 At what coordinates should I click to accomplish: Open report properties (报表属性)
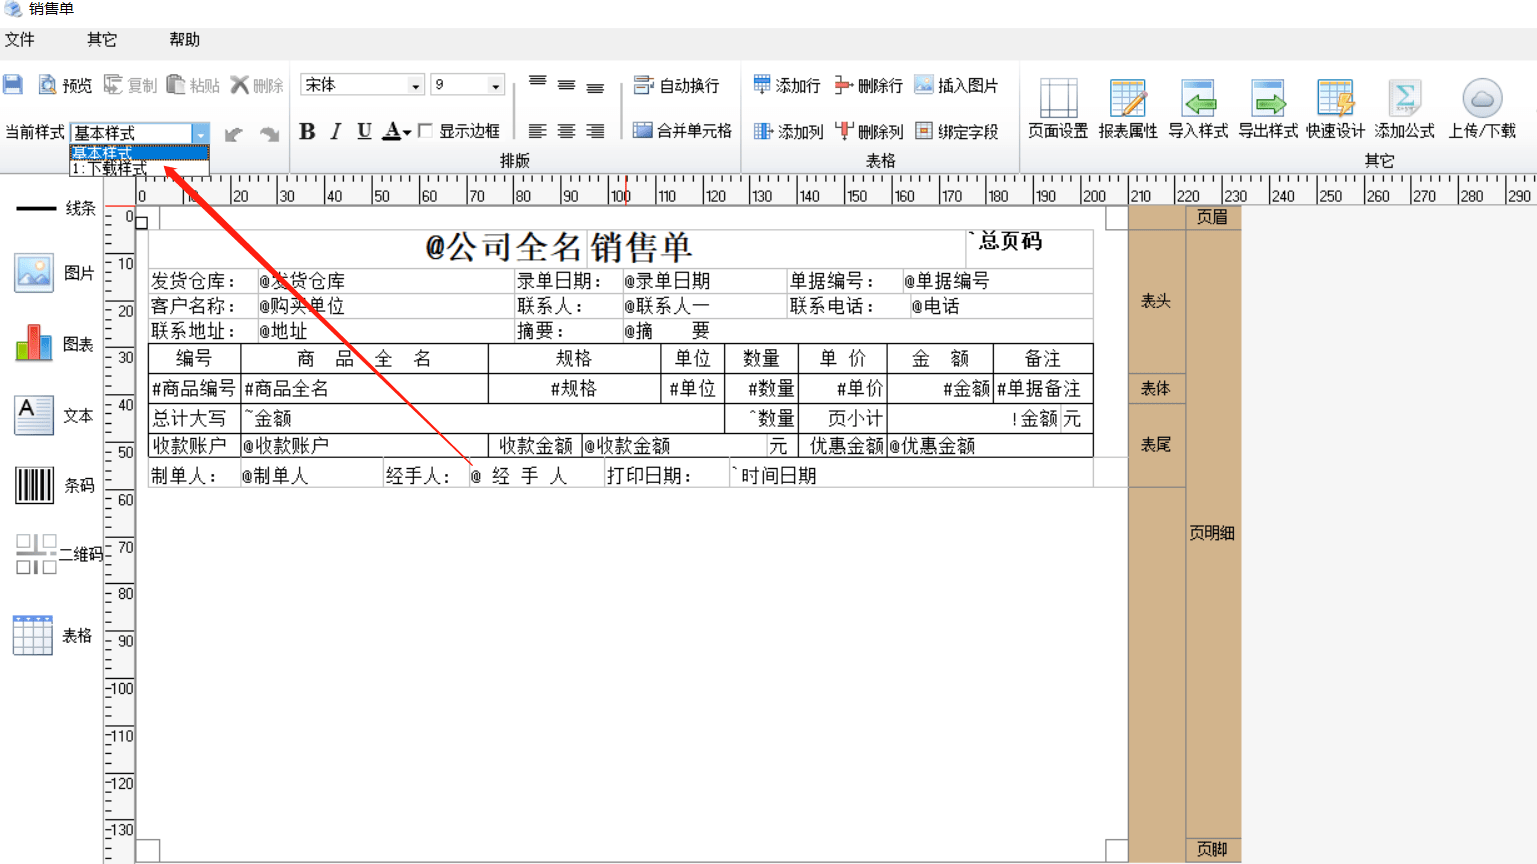click(x=1128, y=109)
